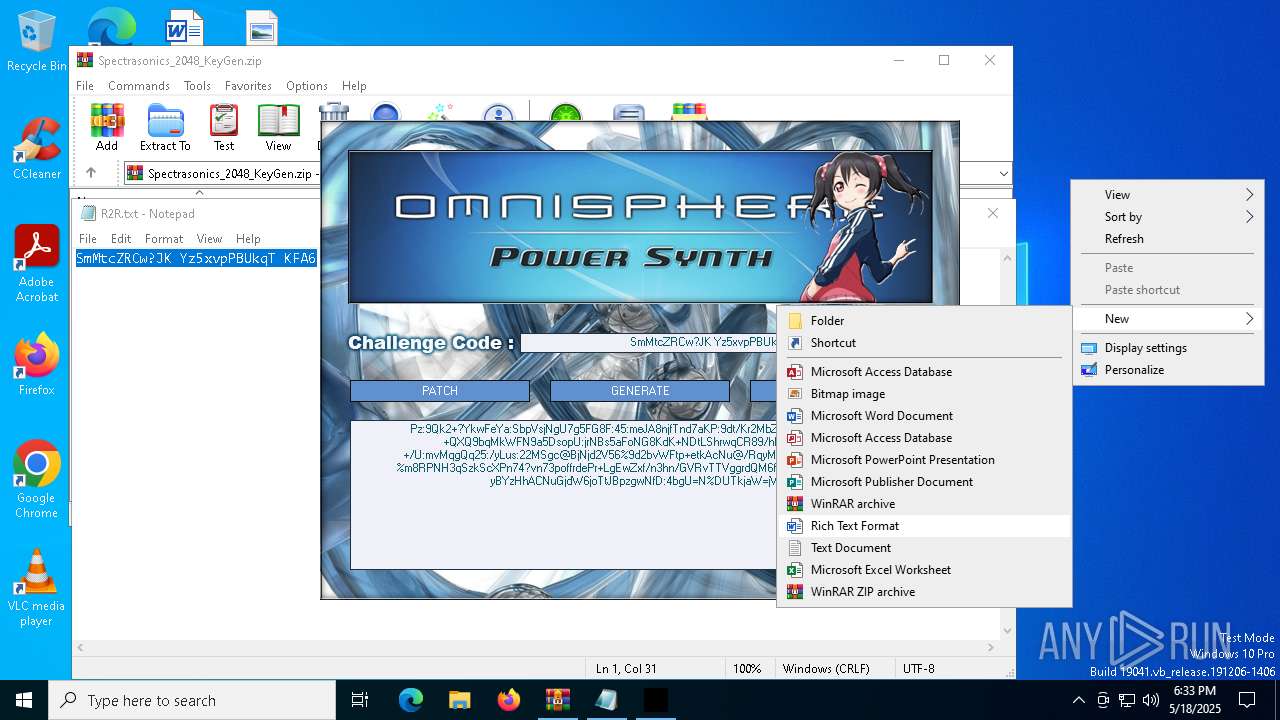The image size is (1280, 720).
Task: Expand the View context submenu
Action: (x=1167, y=195)
